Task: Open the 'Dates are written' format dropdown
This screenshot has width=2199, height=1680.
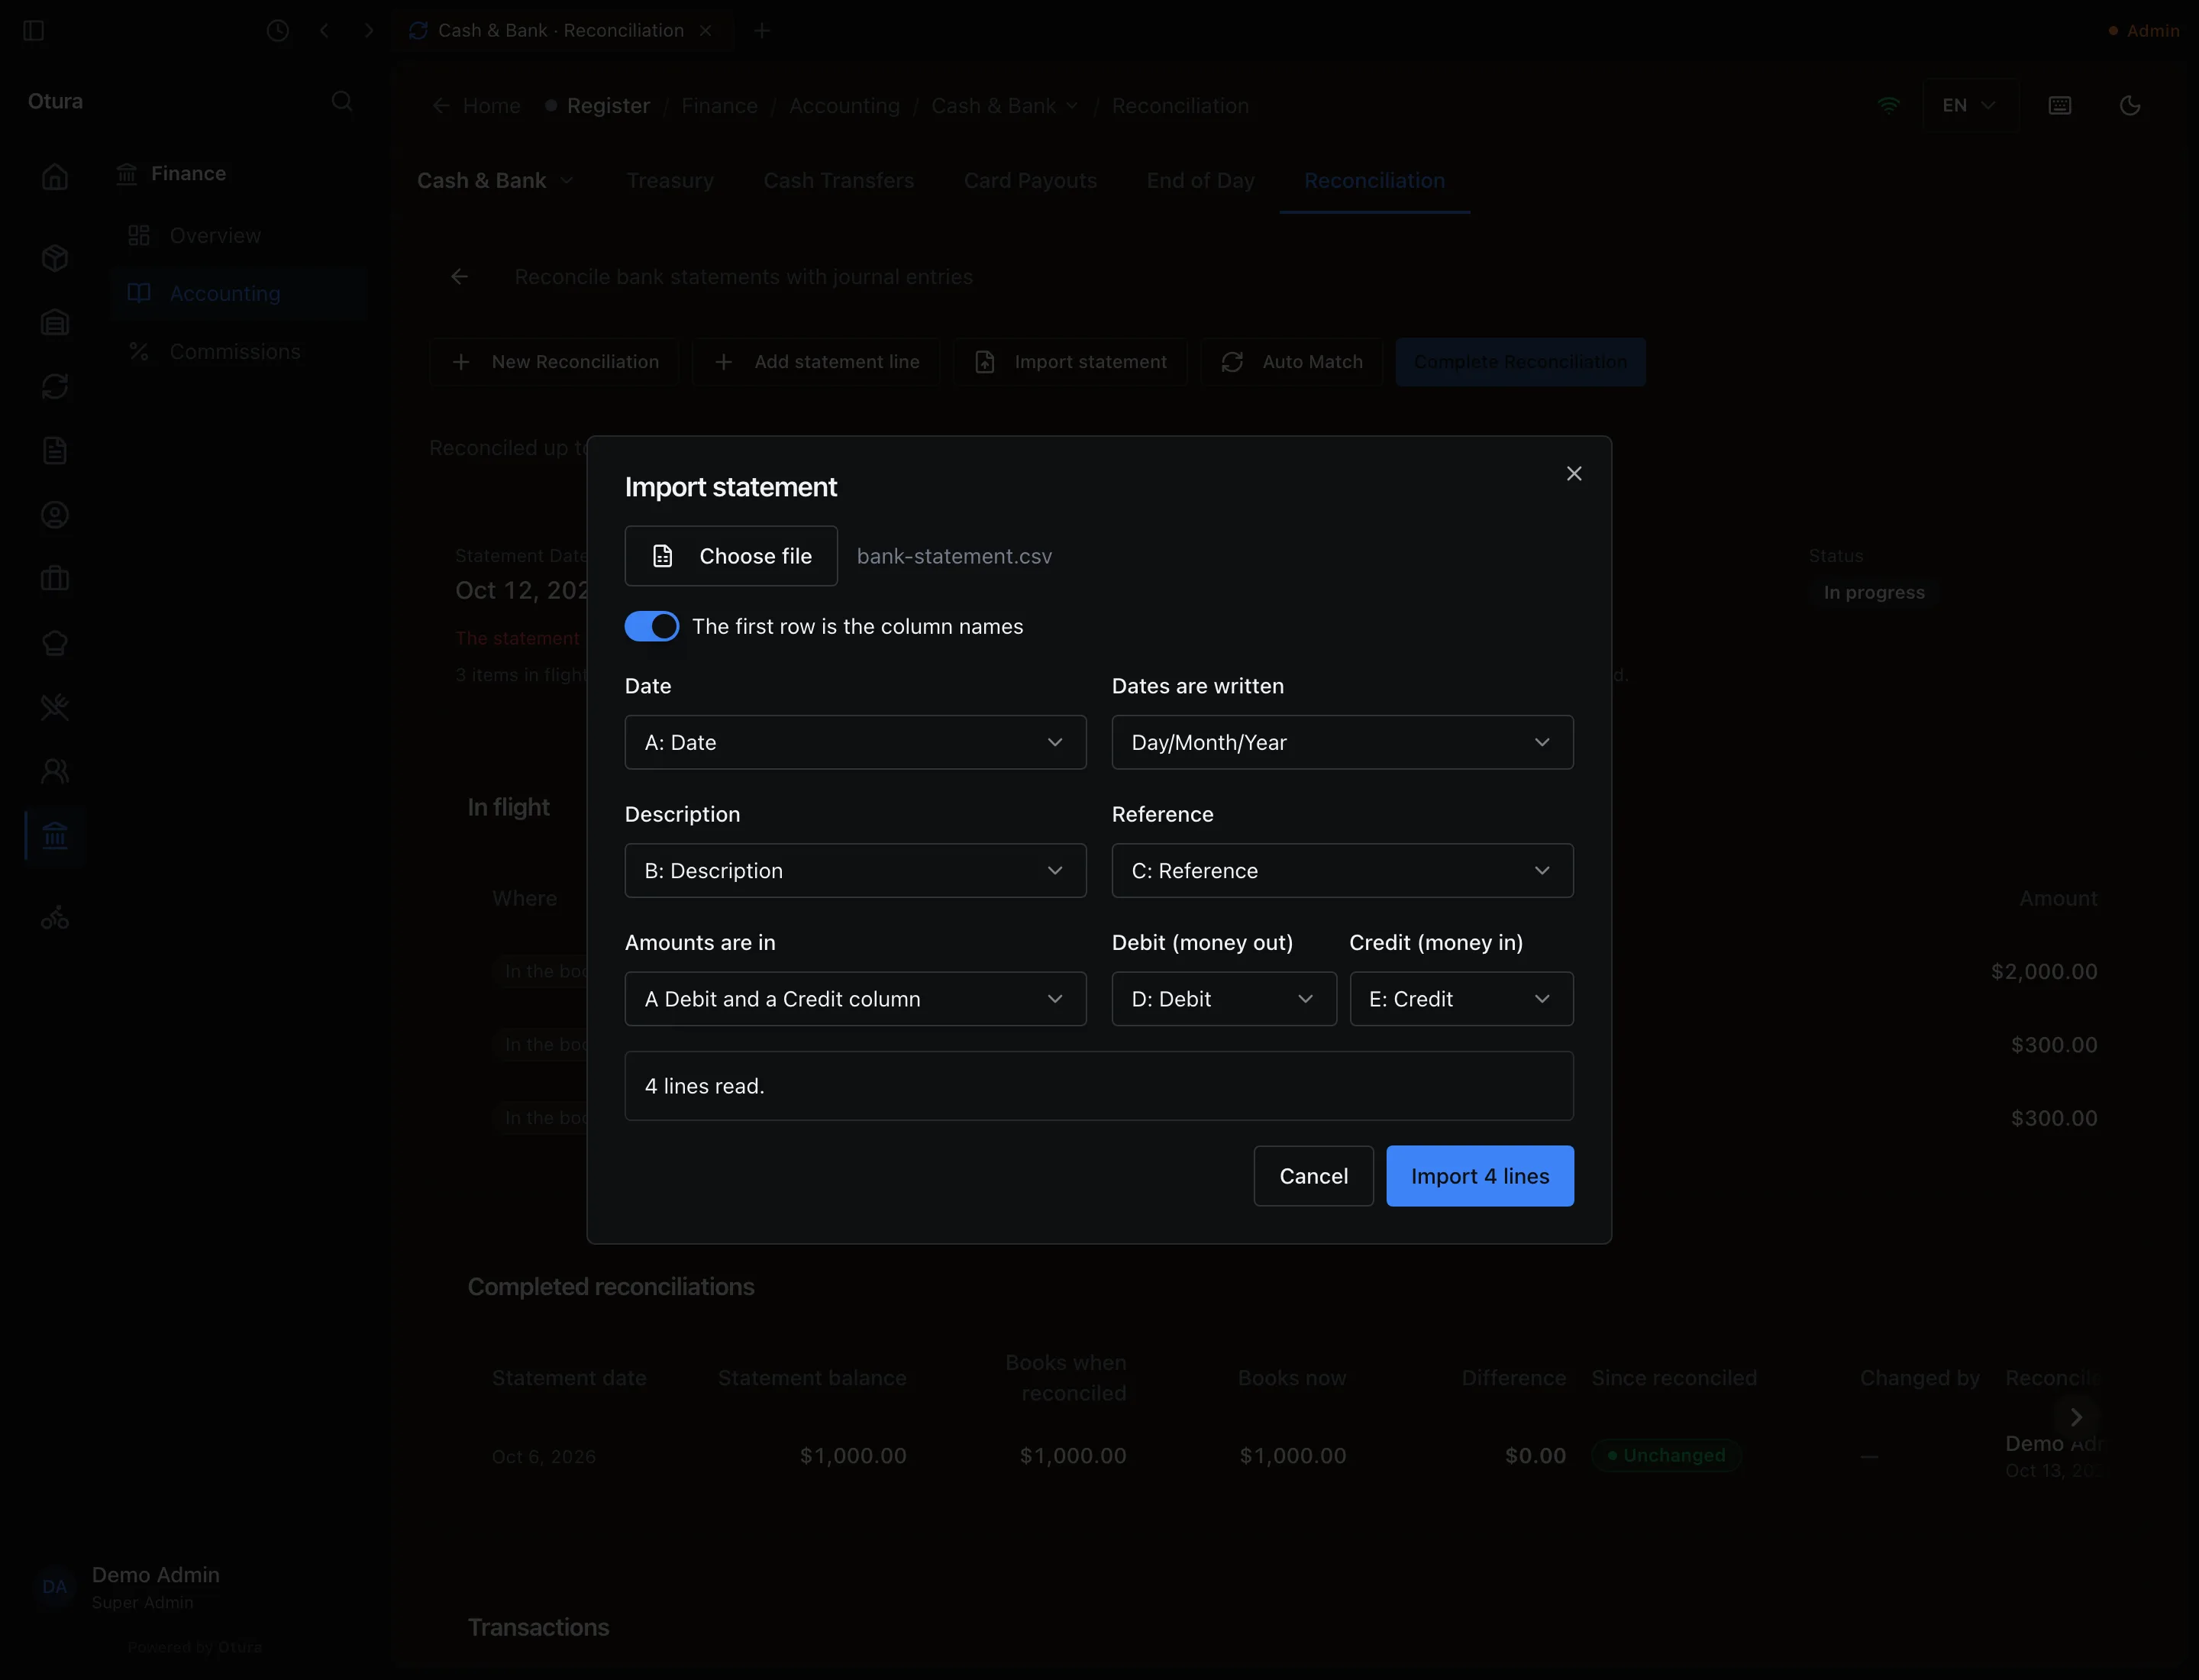Action: pos(1342,742)
